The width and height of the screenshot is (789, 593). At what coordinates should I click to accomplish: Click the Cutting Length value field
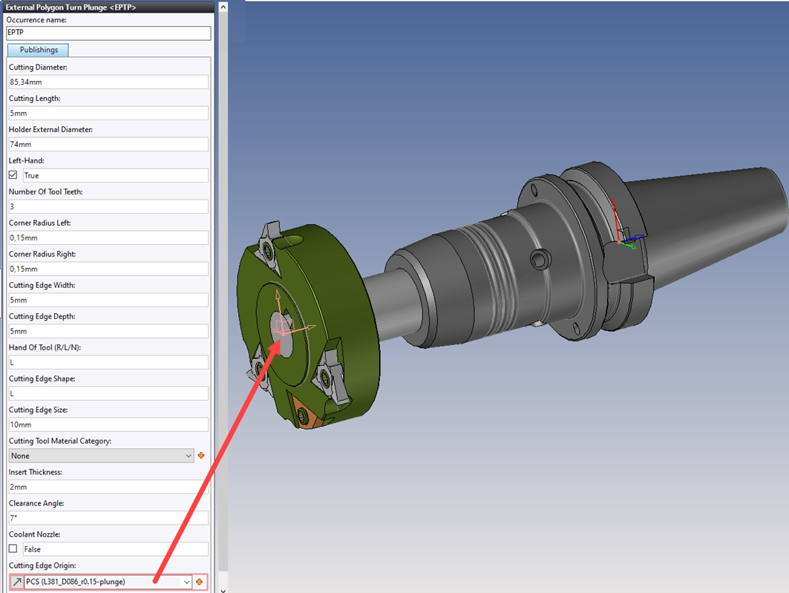click(x=109, y=113)
